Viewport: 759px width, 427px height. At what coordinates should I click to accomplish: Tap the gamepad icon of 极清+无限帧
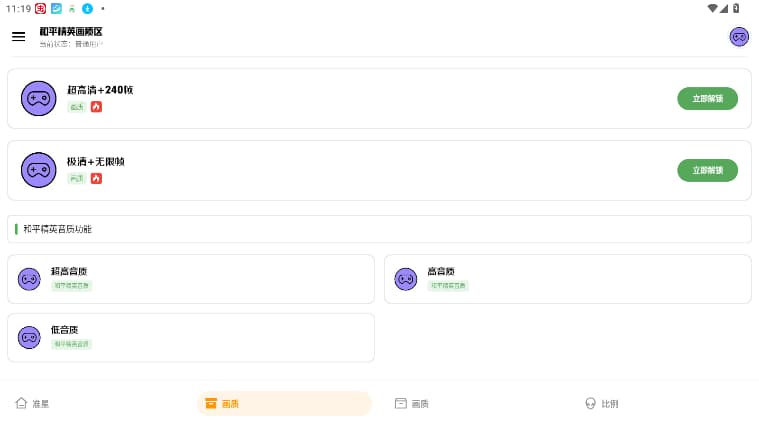coord(39,170)
